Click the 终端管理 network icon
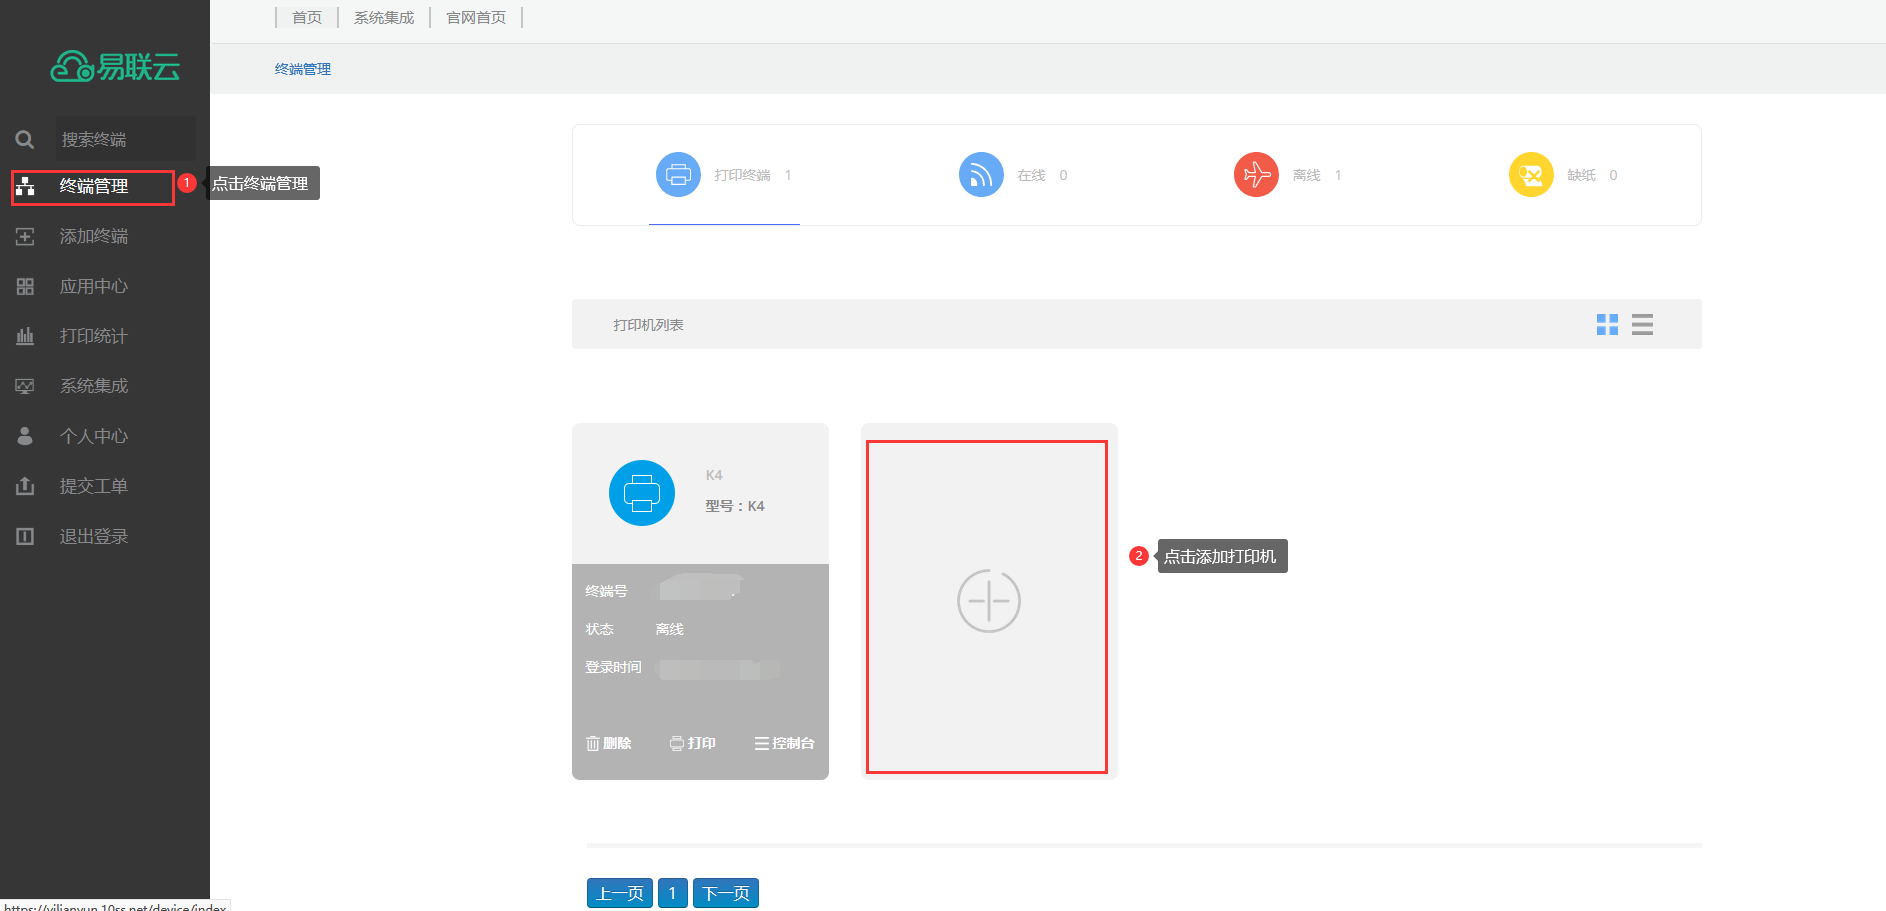1886x911 pixels. (x=25, y=186)
